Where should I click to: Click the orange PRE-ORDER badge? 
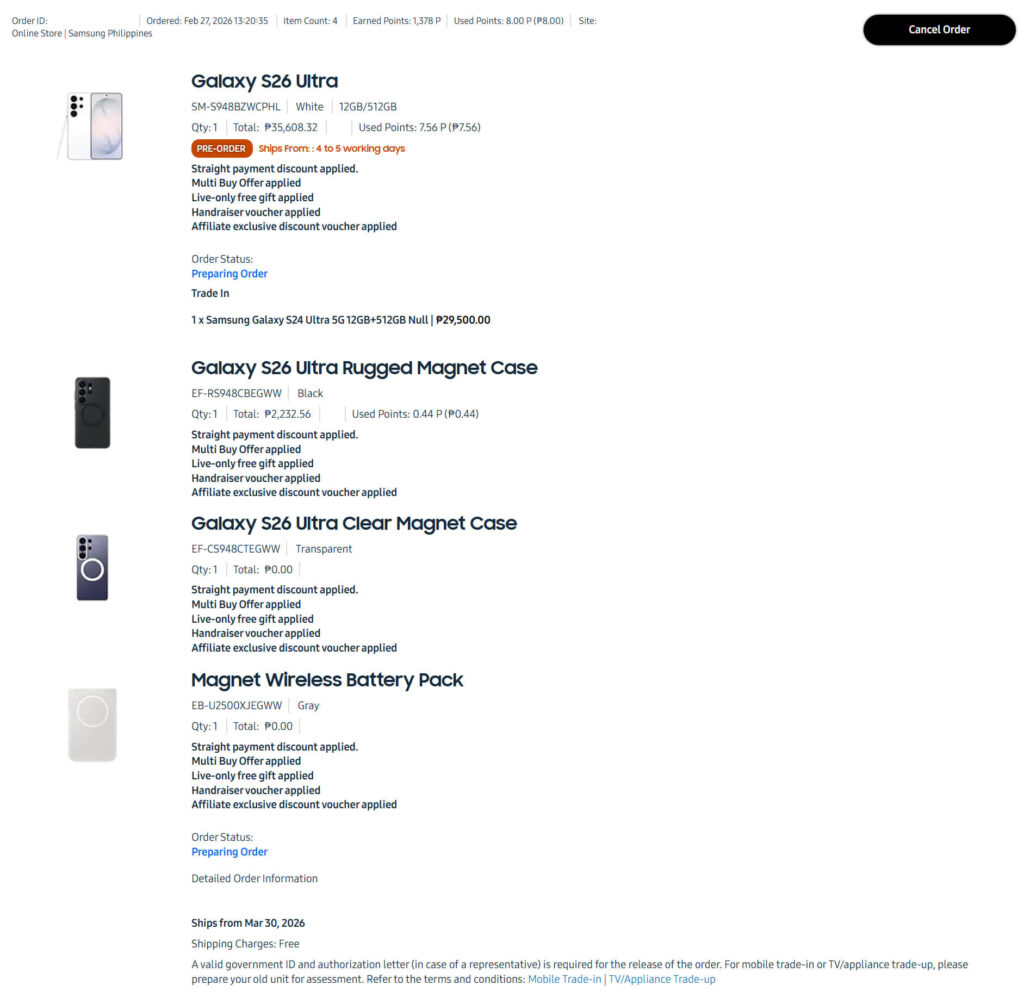pos(221,148)
